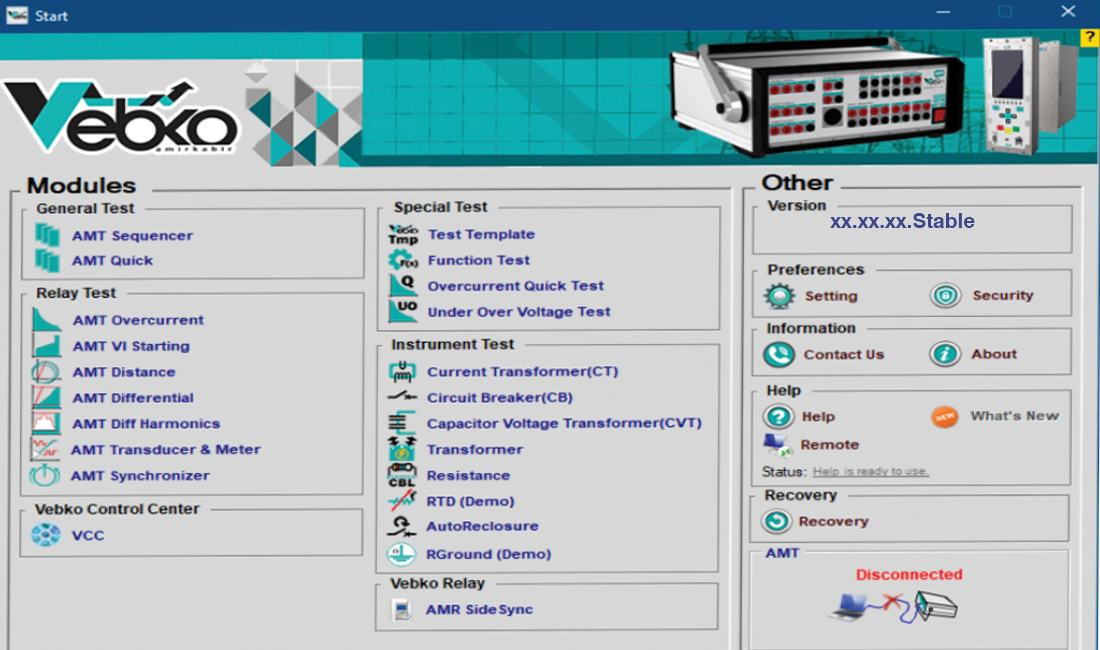Screen dimensions: 1100x650
Task: Click the RTD (Demo) icon
Action: [402, 501]
